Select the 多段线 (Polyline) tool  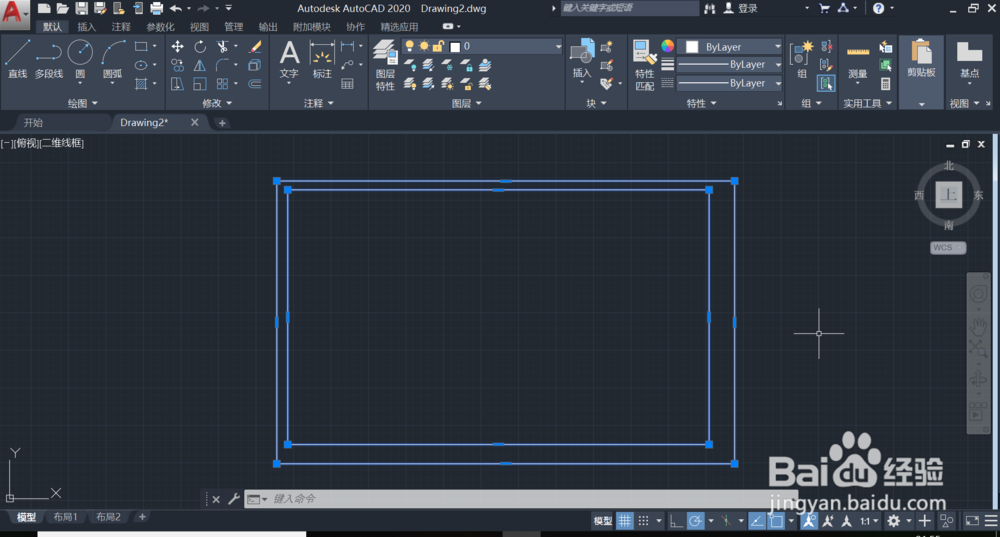pyautogui.click(x=49, y=59)
